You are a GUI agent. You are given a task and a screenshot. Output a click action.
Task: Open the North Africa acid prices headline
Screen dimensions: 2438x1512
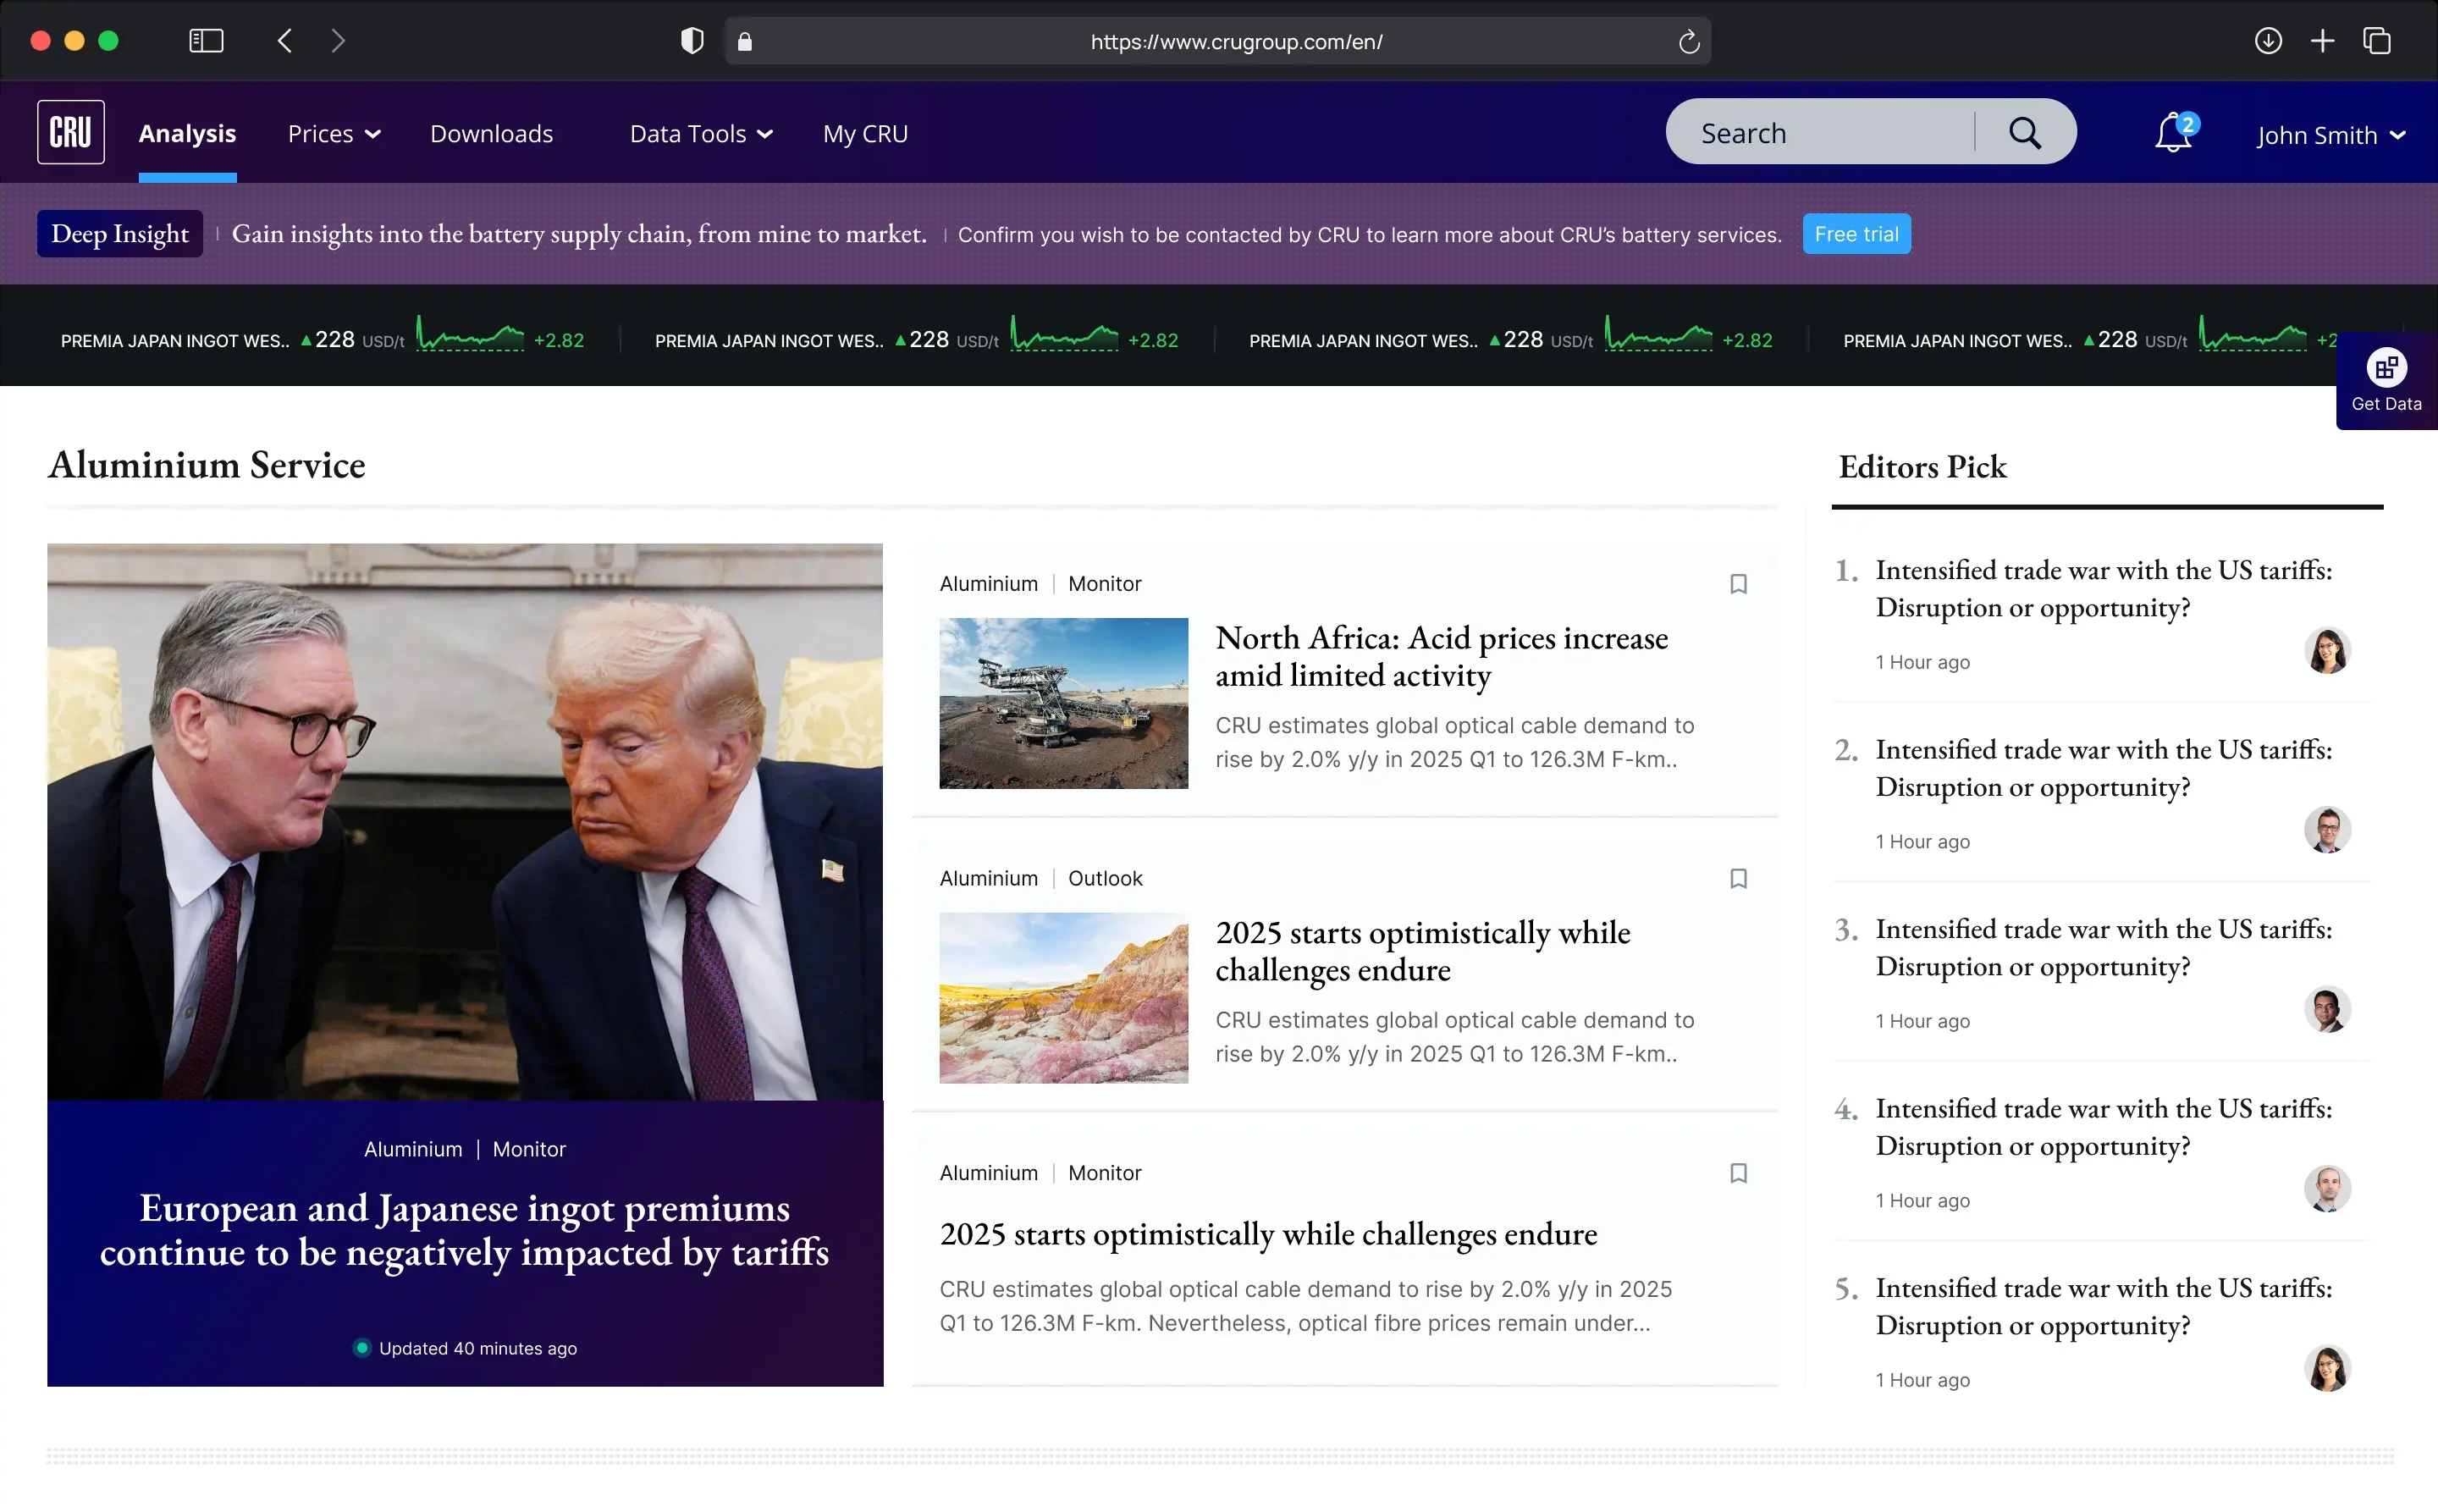coord(1441,657)
